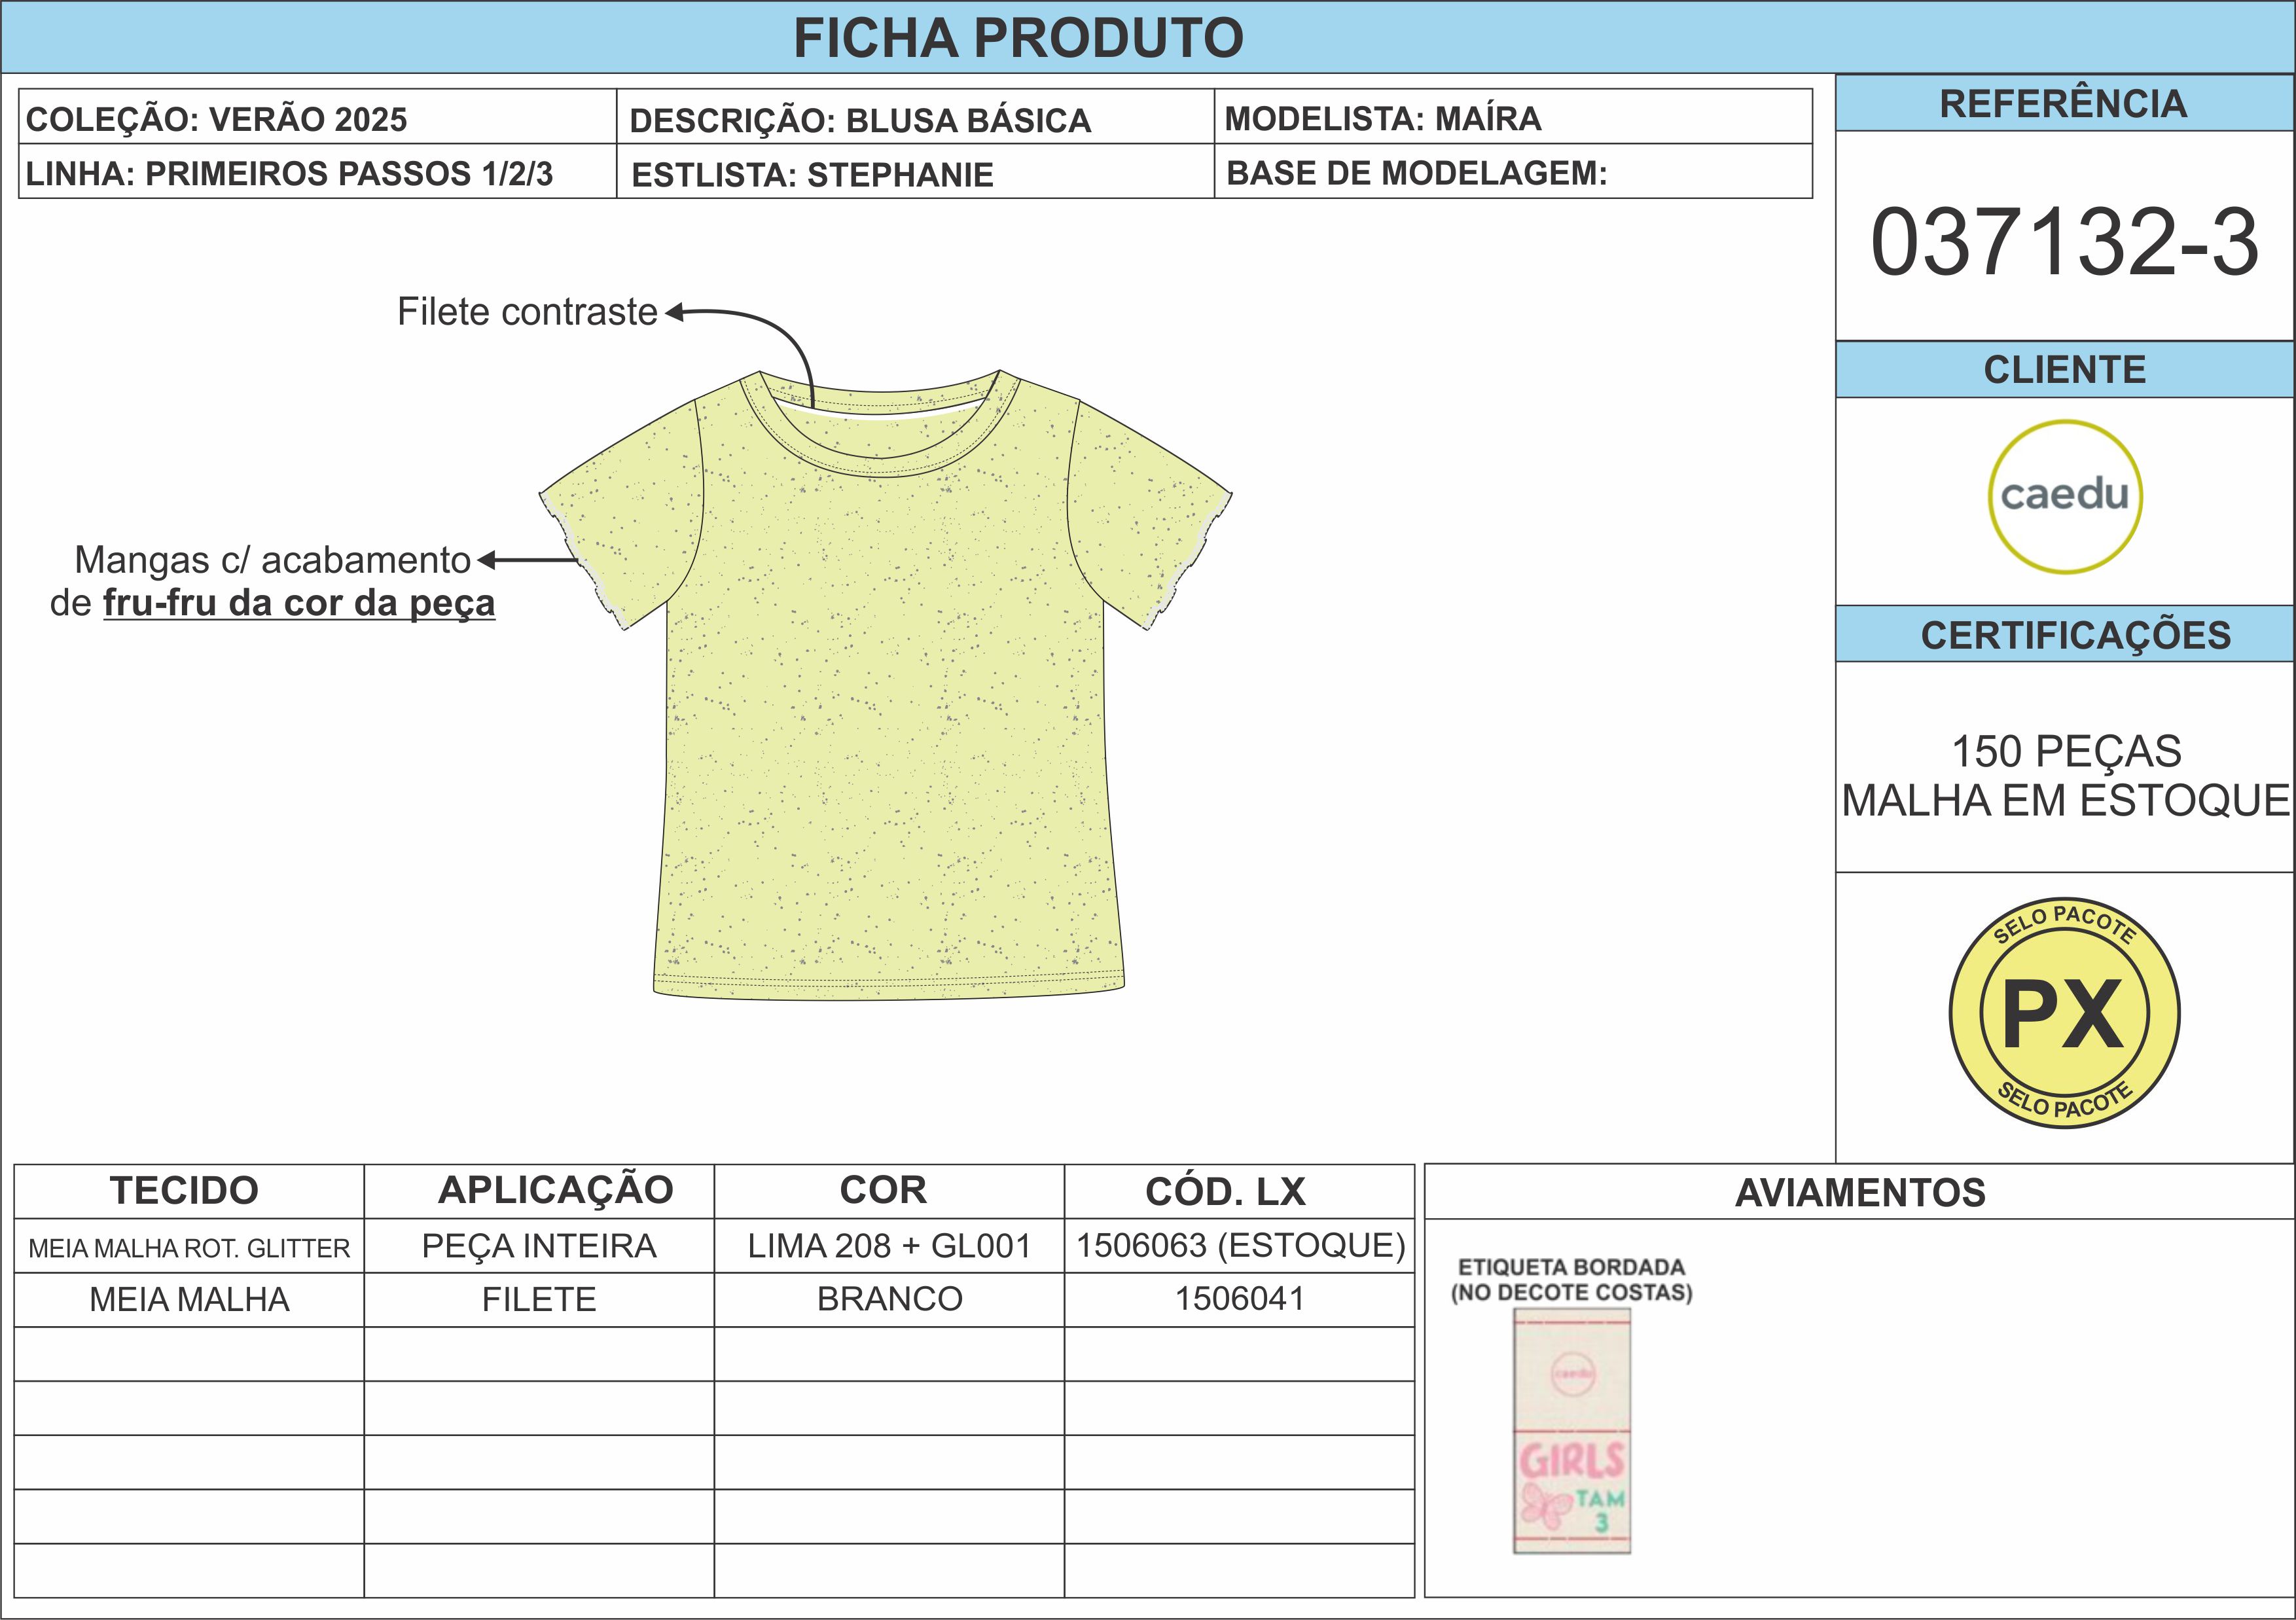Click the caedu client logo
Viewport: 2296px width, 1620px height.
2064,497
